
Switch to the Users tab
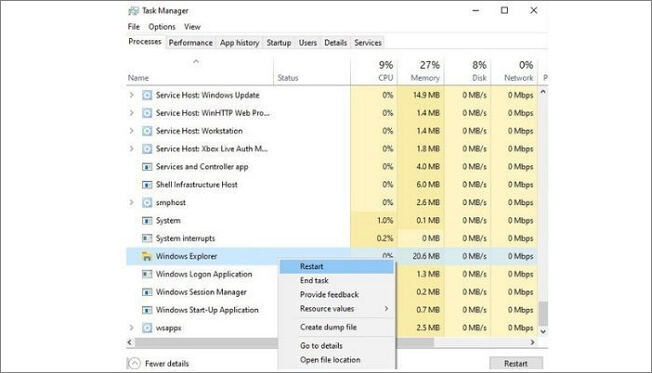(x=308, y=42)
